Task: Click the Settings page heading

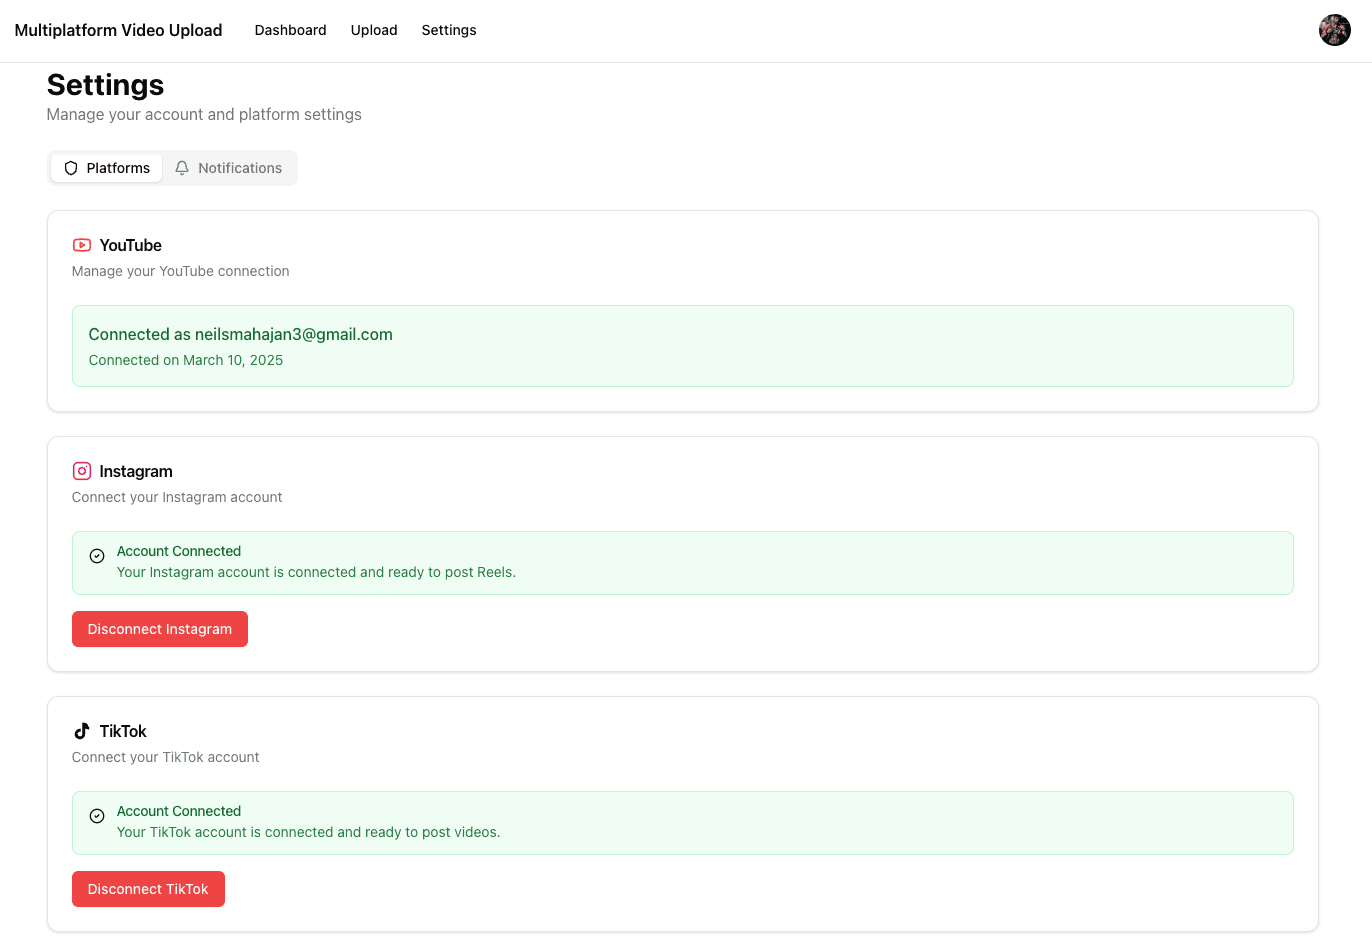Action: click(105, 85)
